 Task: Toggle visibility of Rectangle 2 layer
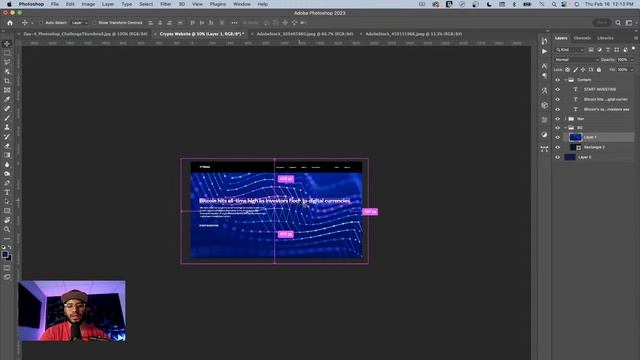(558, 147)
